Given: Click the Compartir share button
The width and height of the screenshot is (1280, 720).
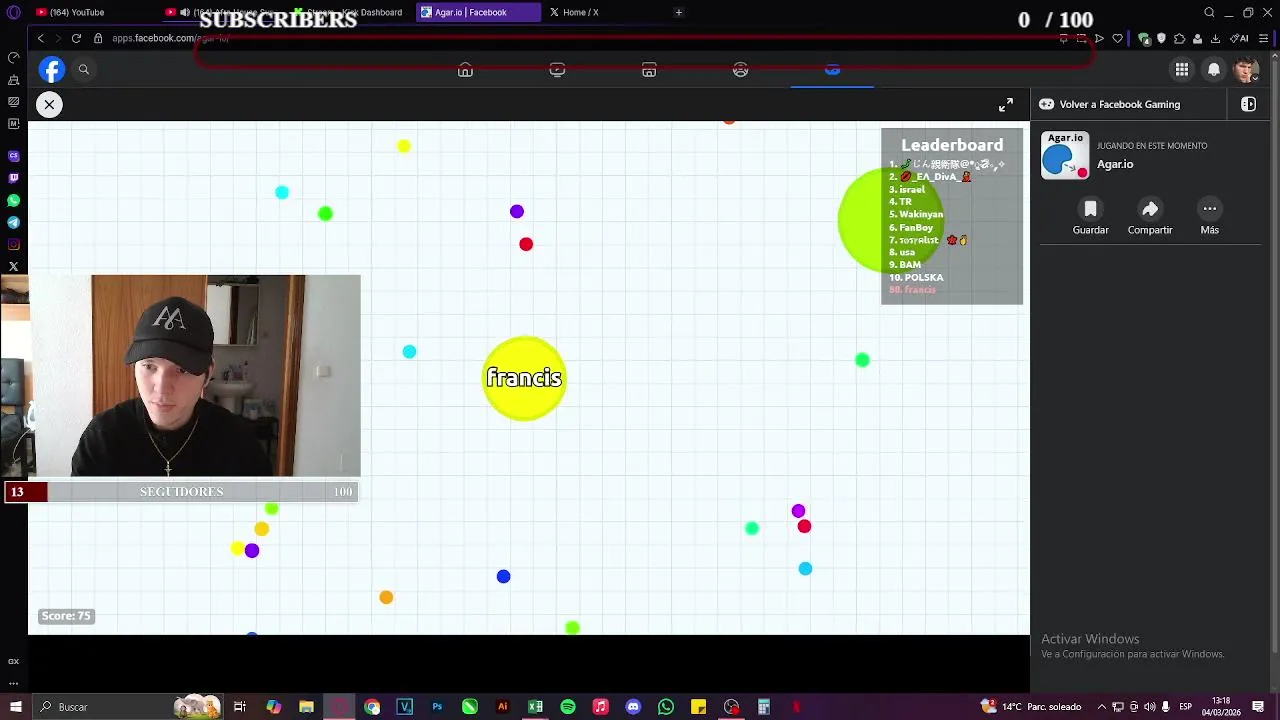Looking at the screenshot, I should pyautogui.click(x=1150, y=216).
